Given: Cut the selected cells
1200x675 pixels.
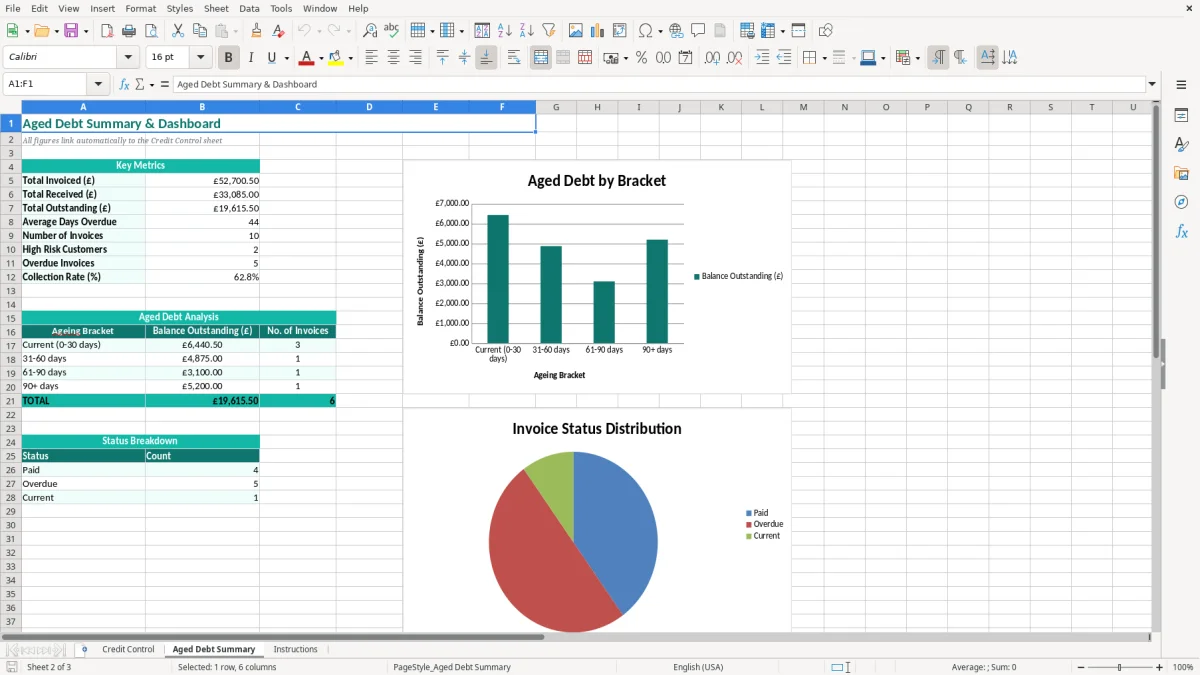Looking at the screenshot, I should (x=177, y=31).
